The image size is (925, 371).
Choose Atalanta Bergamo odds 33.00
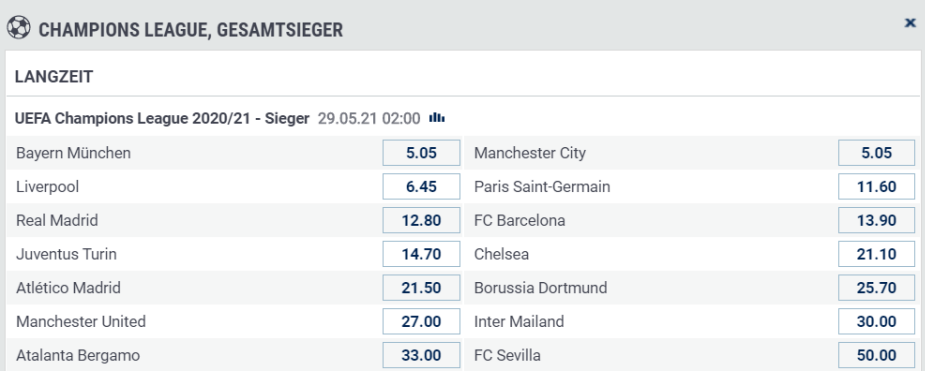pos(421,356)
